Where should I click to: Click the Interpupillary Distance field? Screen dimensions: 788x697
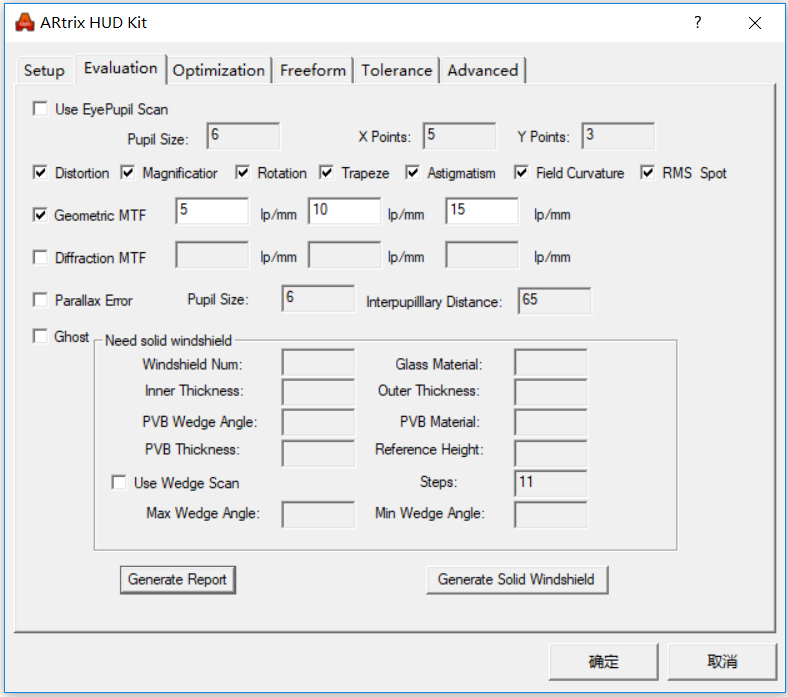pyautogui.click(x=554, y=301)
